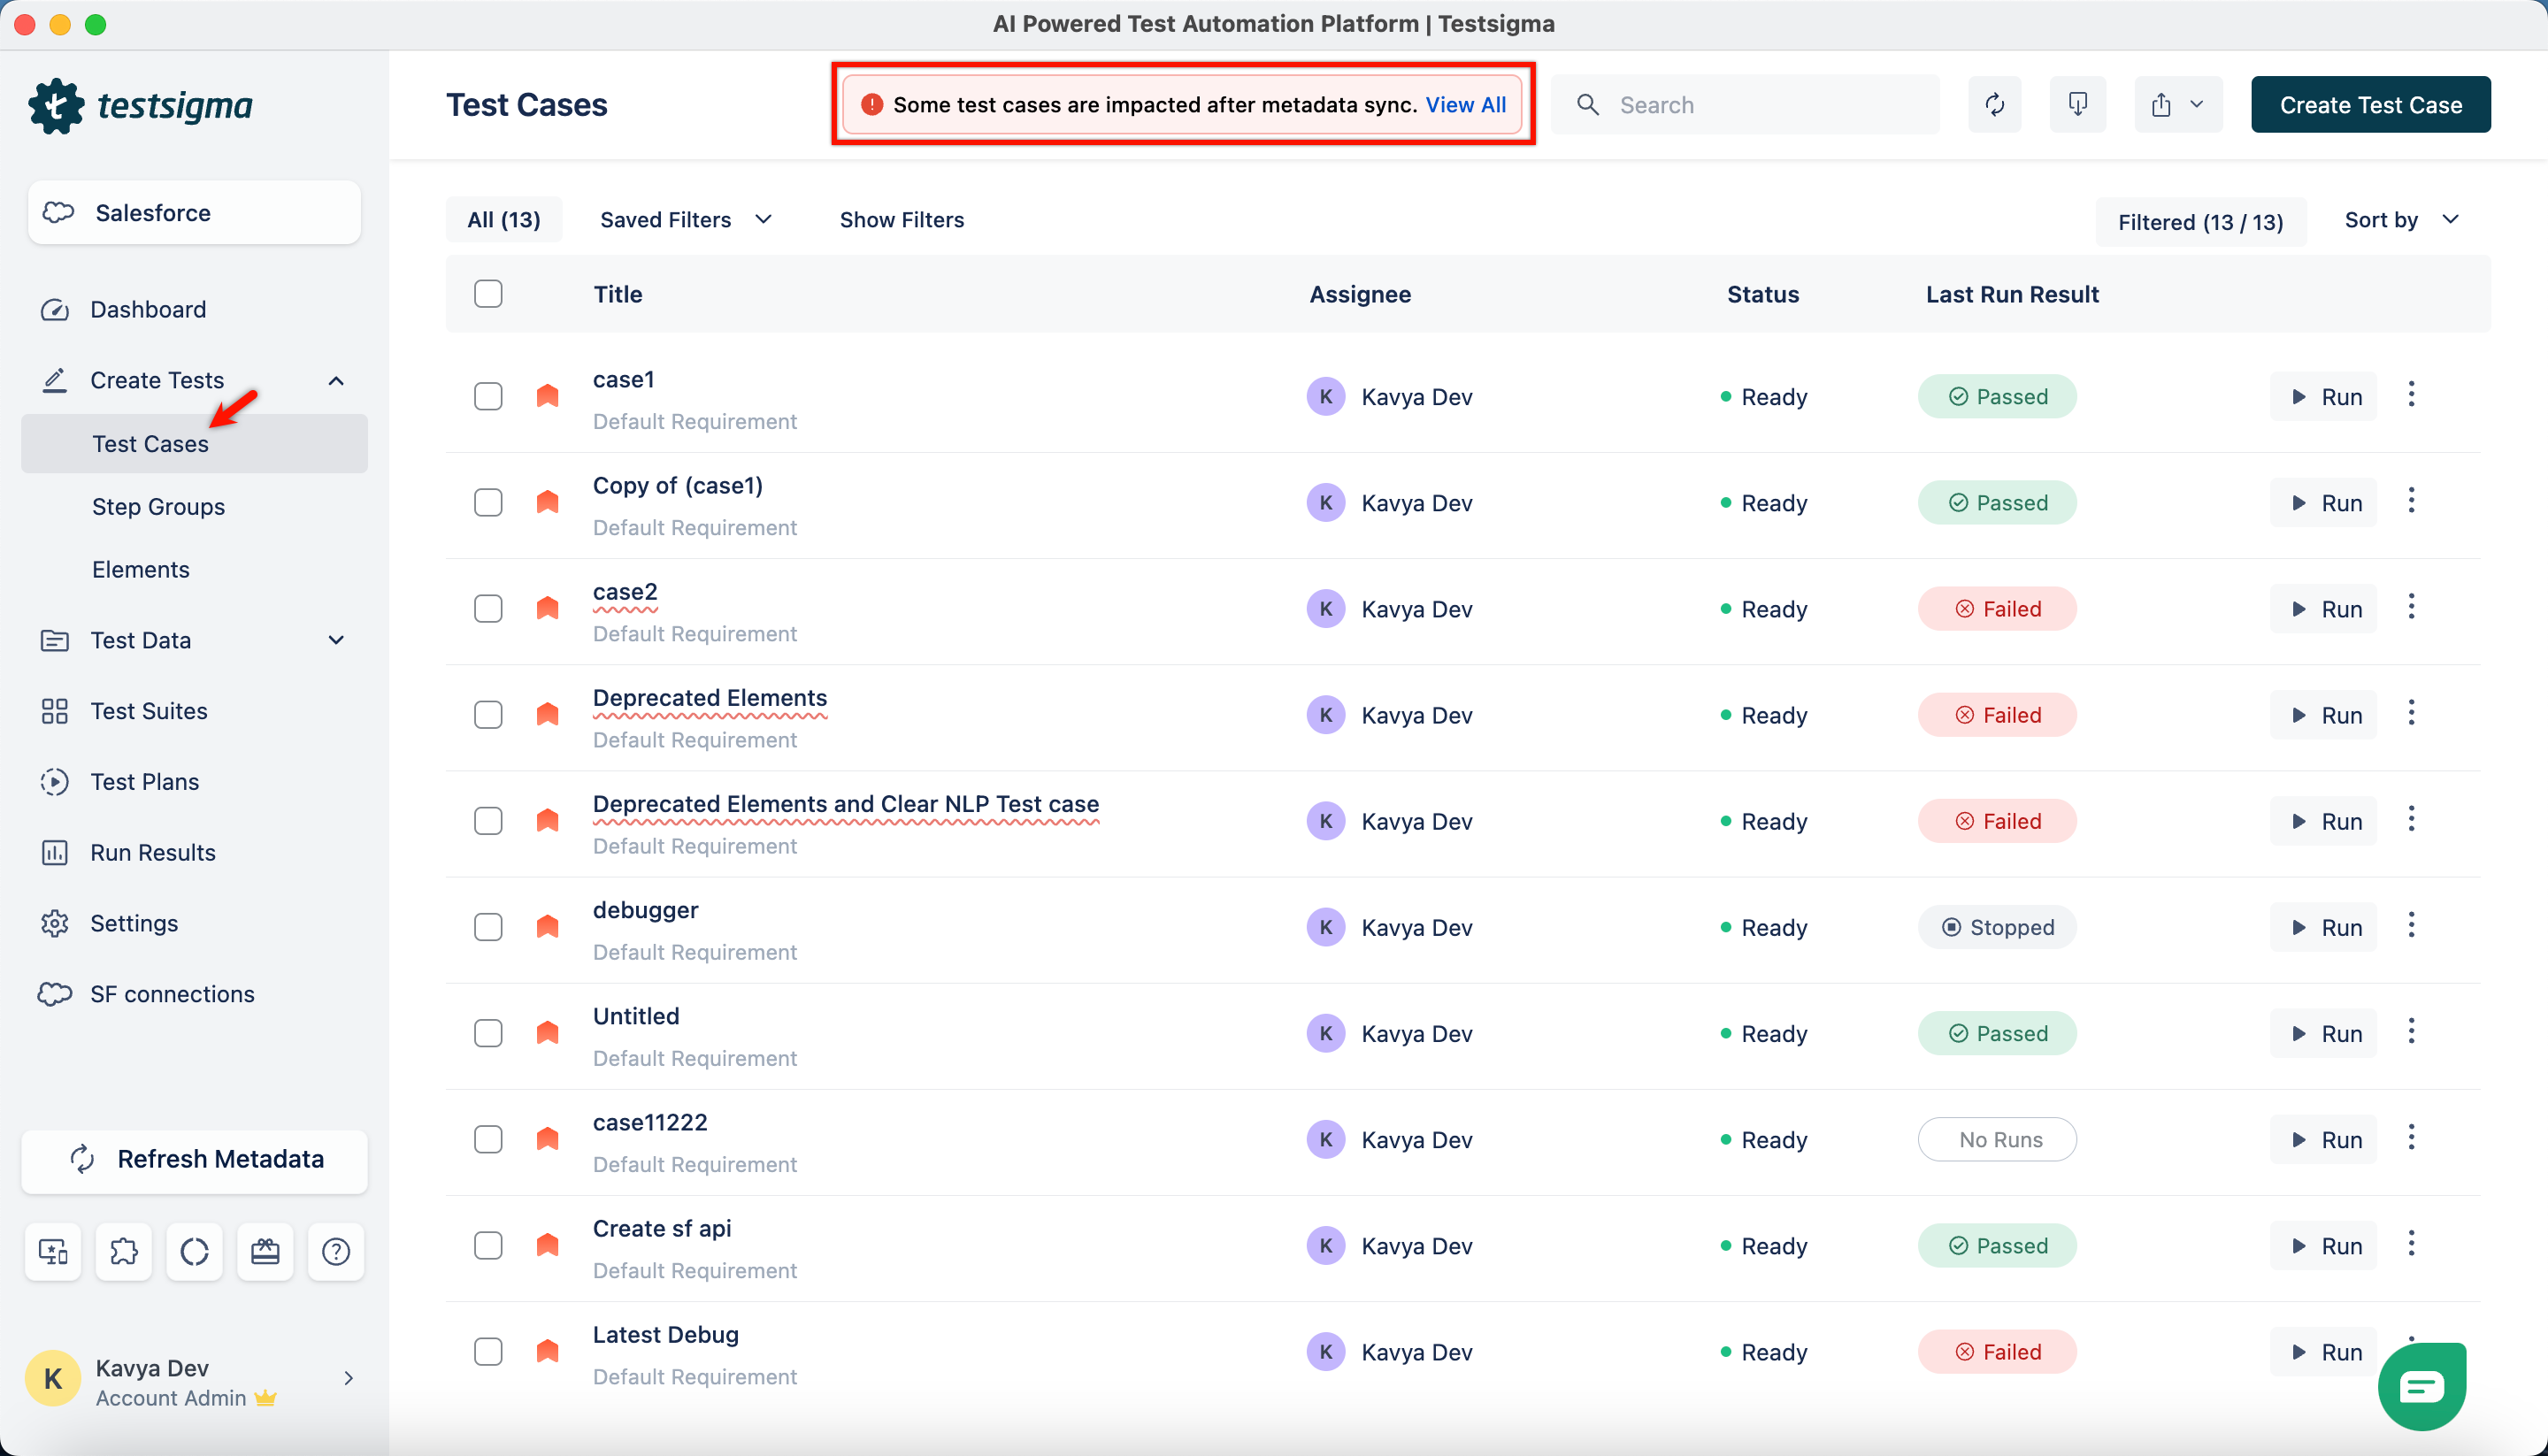This screenshot has height=1456, width=2548.
Task: Open more options for case11222 row
Action: tap(2411, 1138)
